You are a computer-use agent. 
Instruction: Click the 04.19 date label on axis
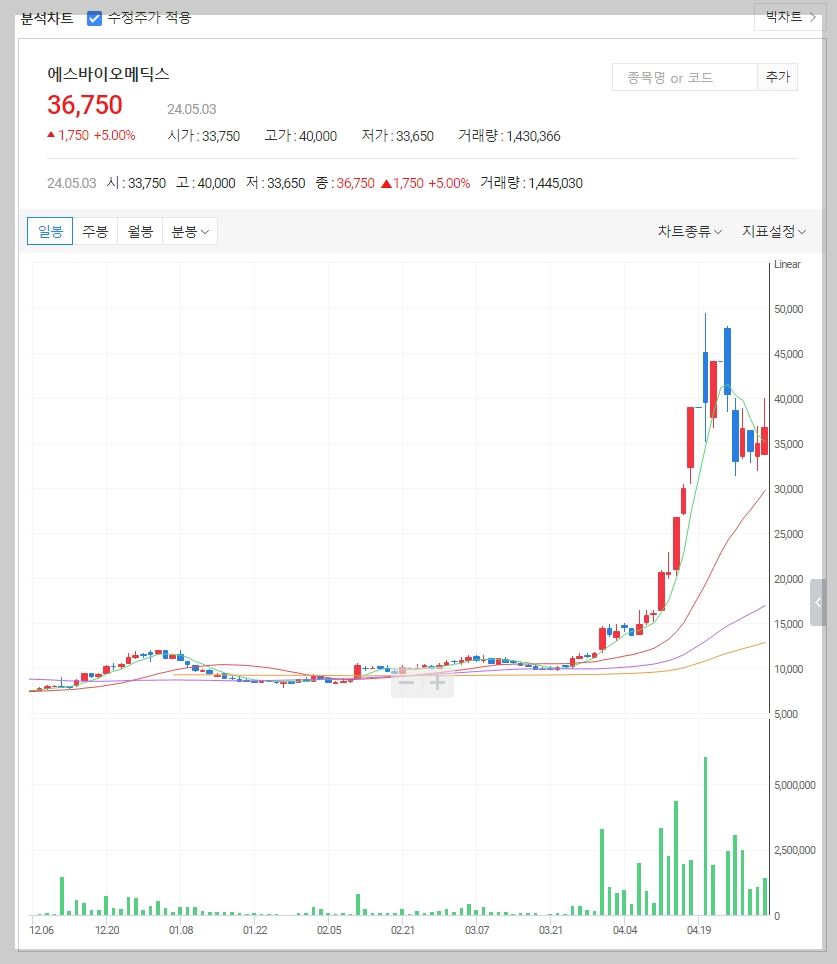click(x=699, y=930)
